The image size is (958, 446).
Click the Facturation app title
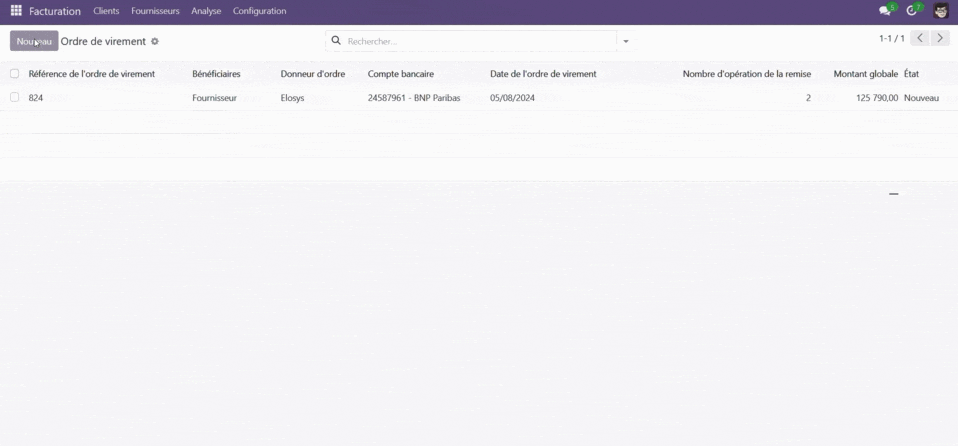coord(55,11)
